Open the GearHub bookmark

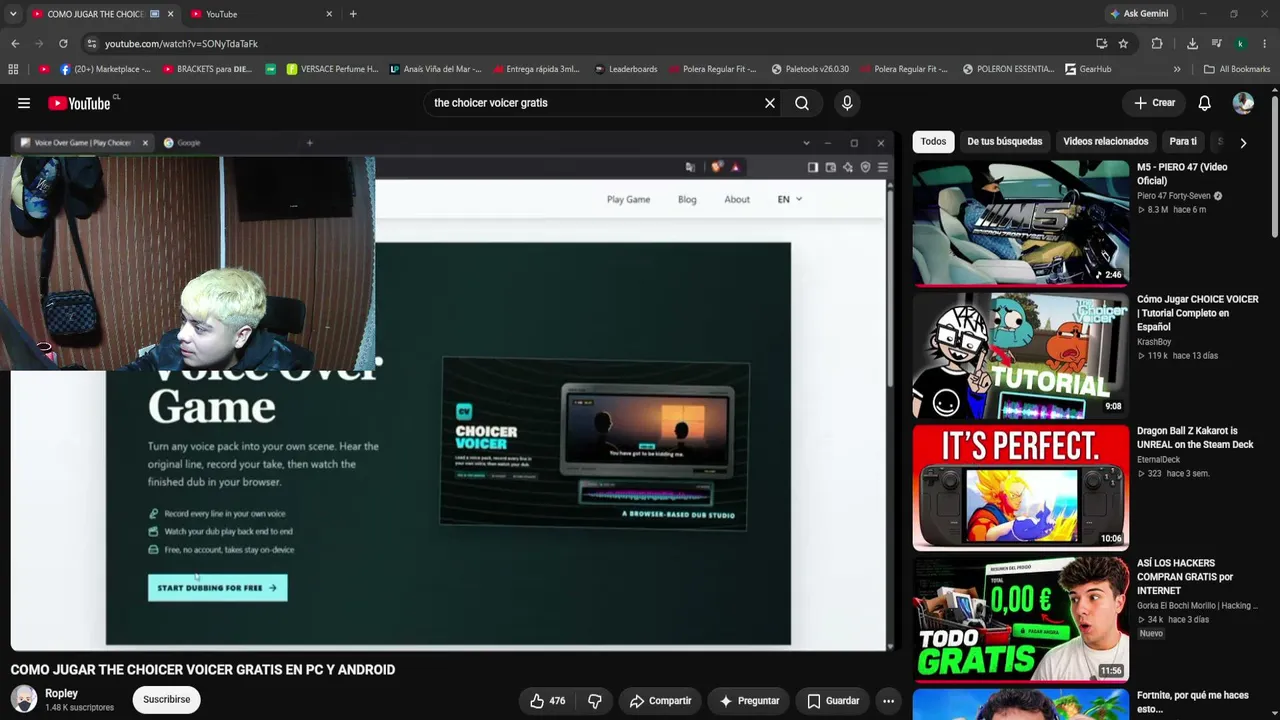[x=1088, y=69]
